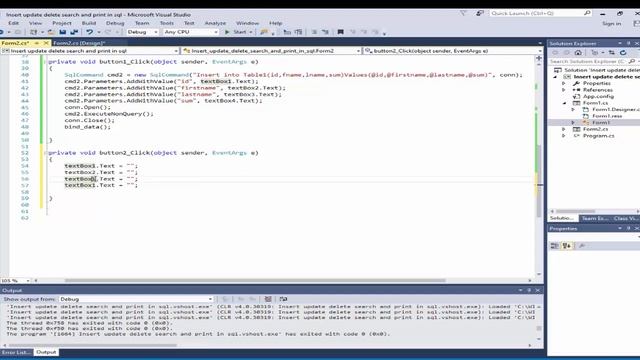Expand the Properties node in Solution Explorer
This screenshot has width=640, height=360.
564,83
